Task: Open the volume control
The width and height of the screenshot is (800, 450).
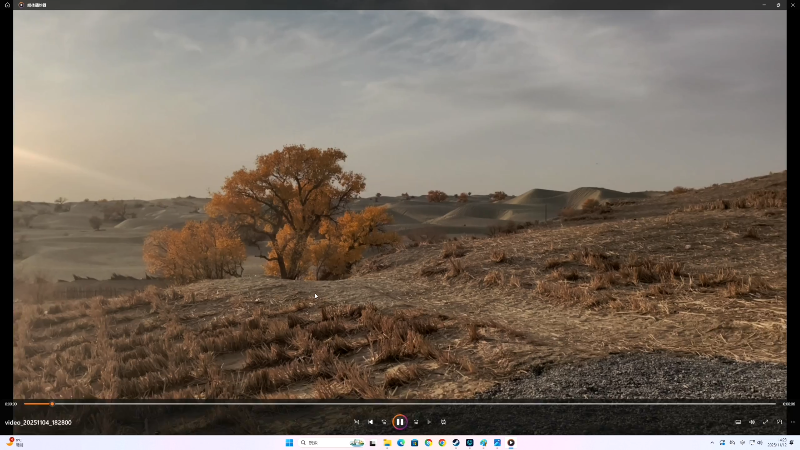Action: click(x=752, y=422)
